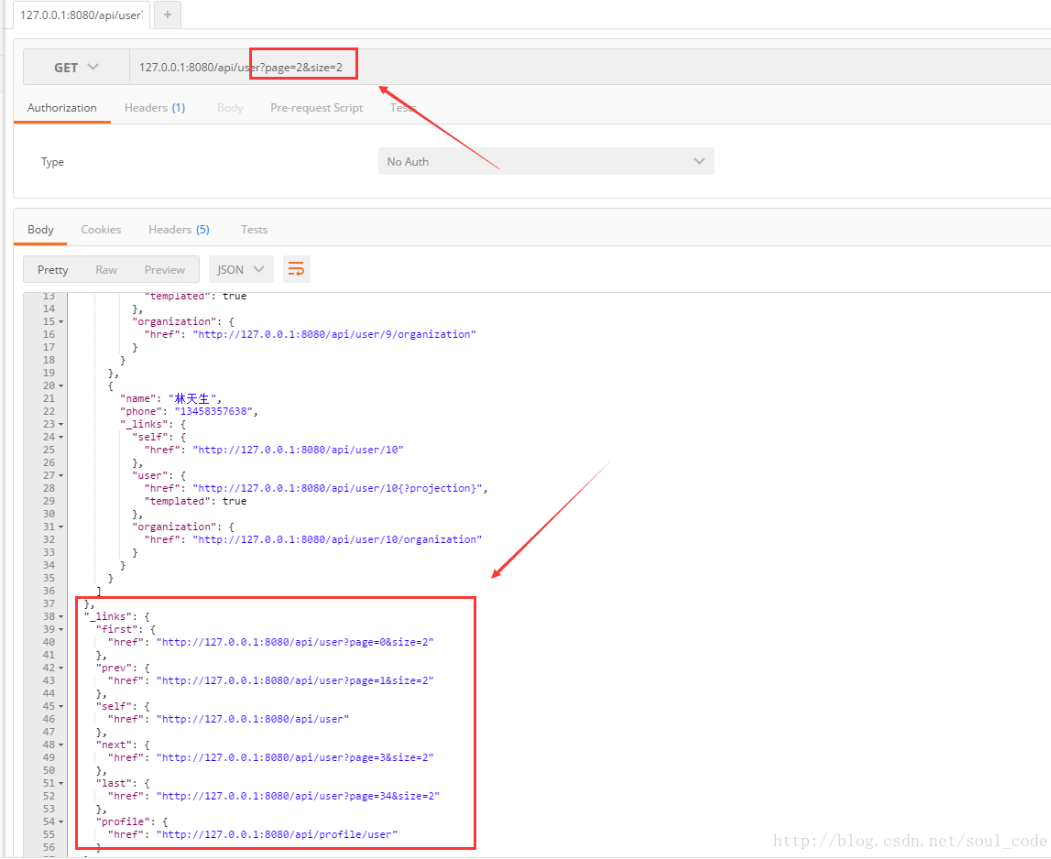Open the JSON response format dropdown

(x=240, y=268)
